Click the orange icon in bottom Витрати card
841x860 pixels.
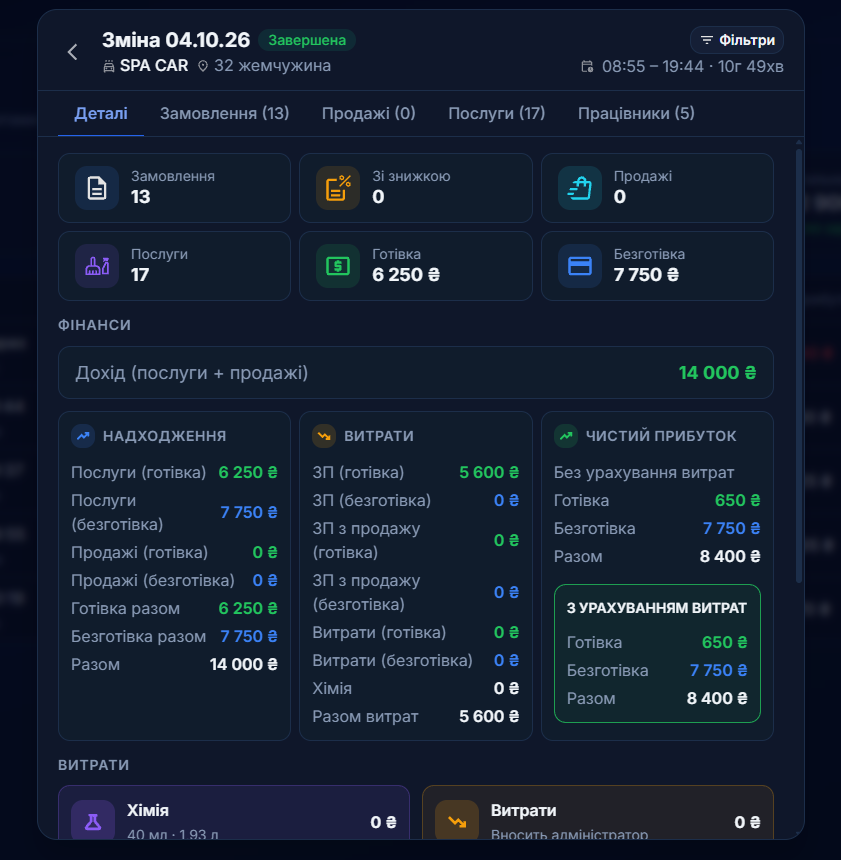tap(457, 822)
